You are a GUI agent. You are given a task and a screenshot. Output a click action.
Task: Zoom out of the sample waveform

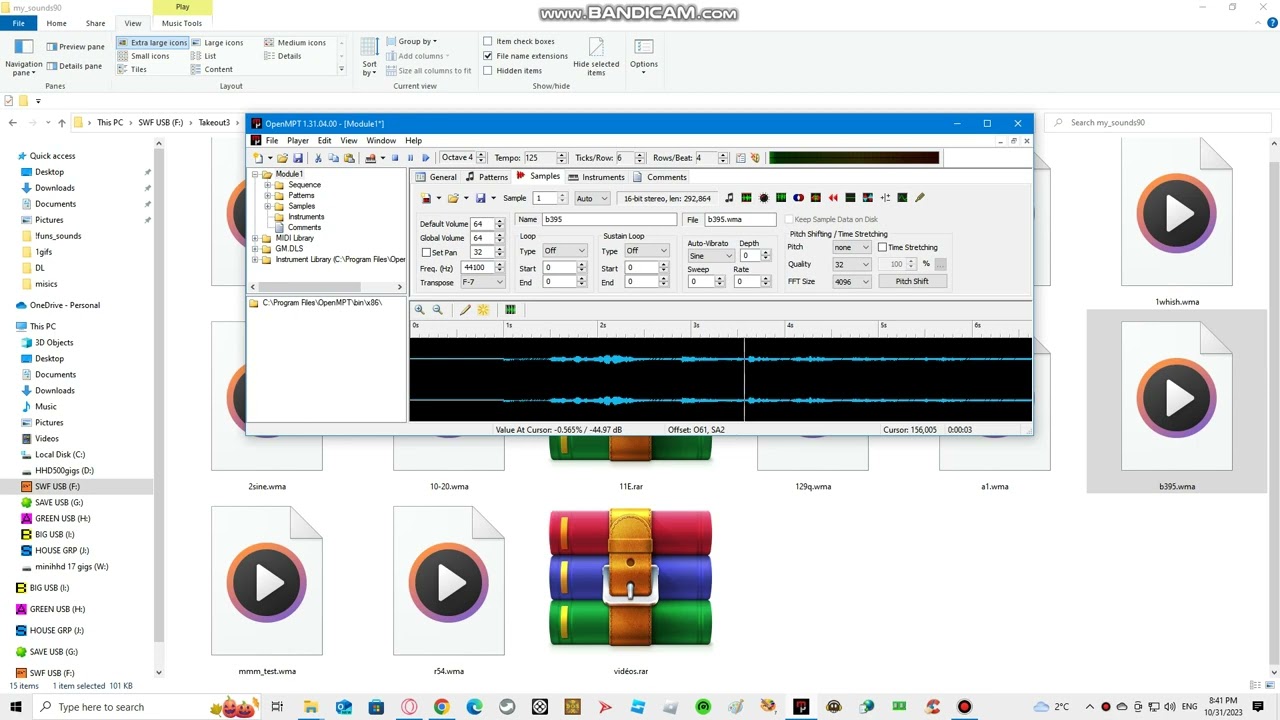437,310
